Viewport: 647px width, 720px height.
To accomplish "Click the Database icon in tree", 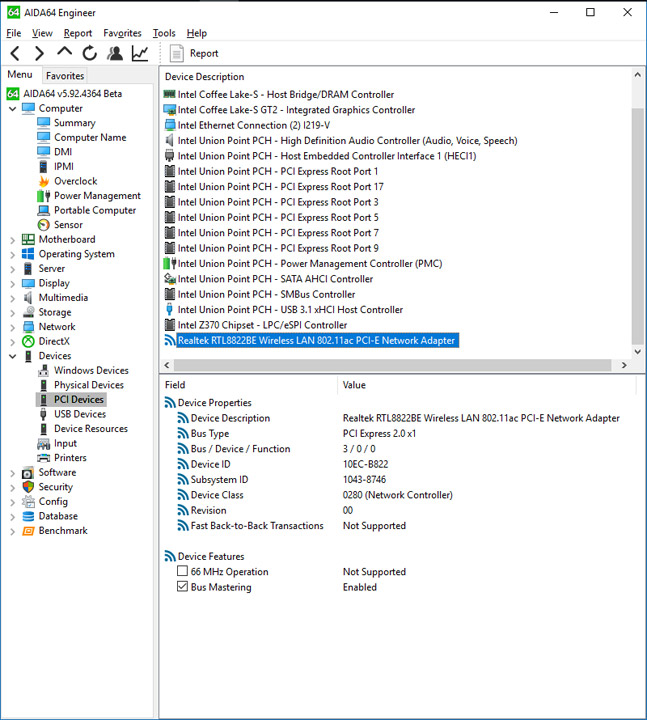I will [28, 516].
